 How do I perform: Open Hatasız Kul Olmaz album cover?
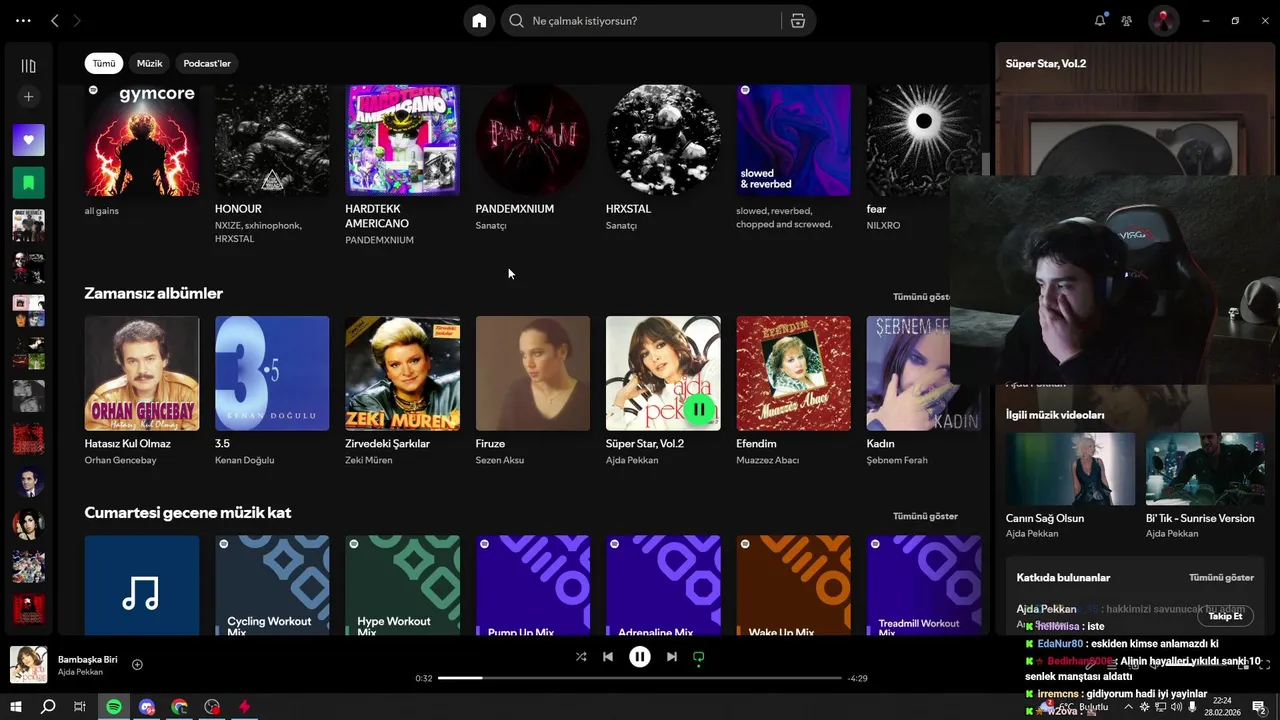coord(142,373)
